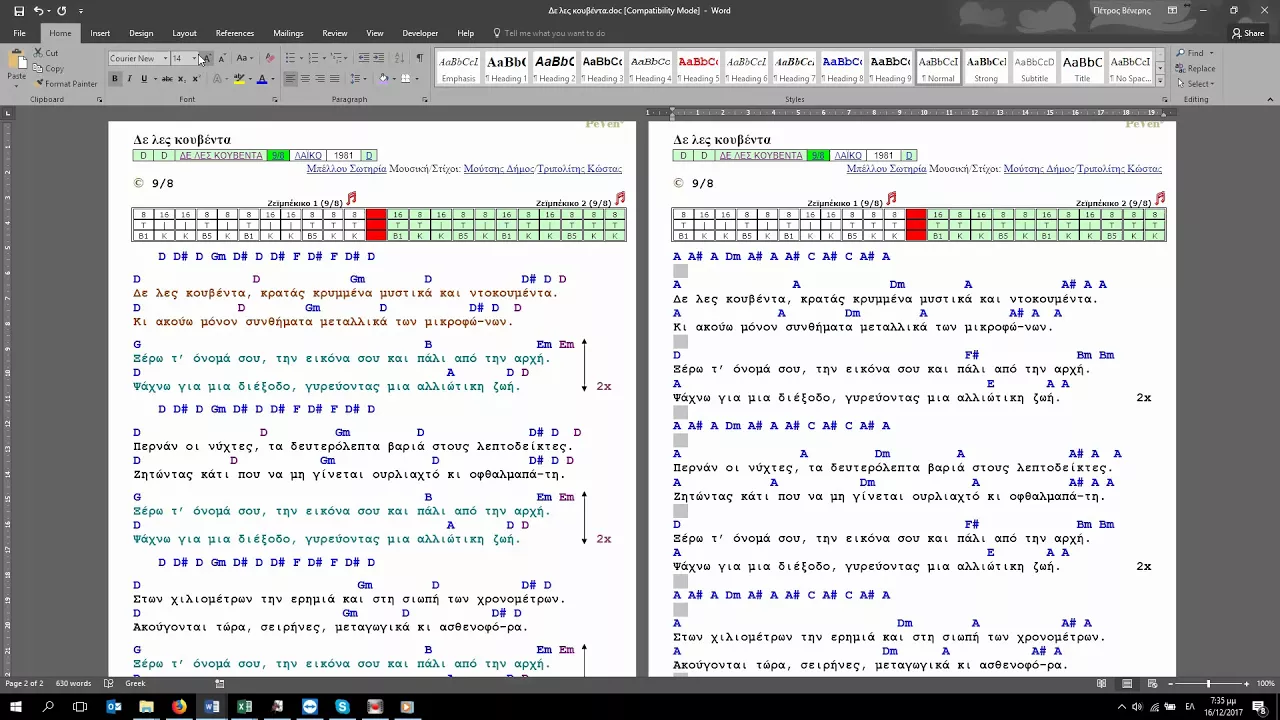
Task: Toggle Print Layout view in status bar
Action: 1126,684
